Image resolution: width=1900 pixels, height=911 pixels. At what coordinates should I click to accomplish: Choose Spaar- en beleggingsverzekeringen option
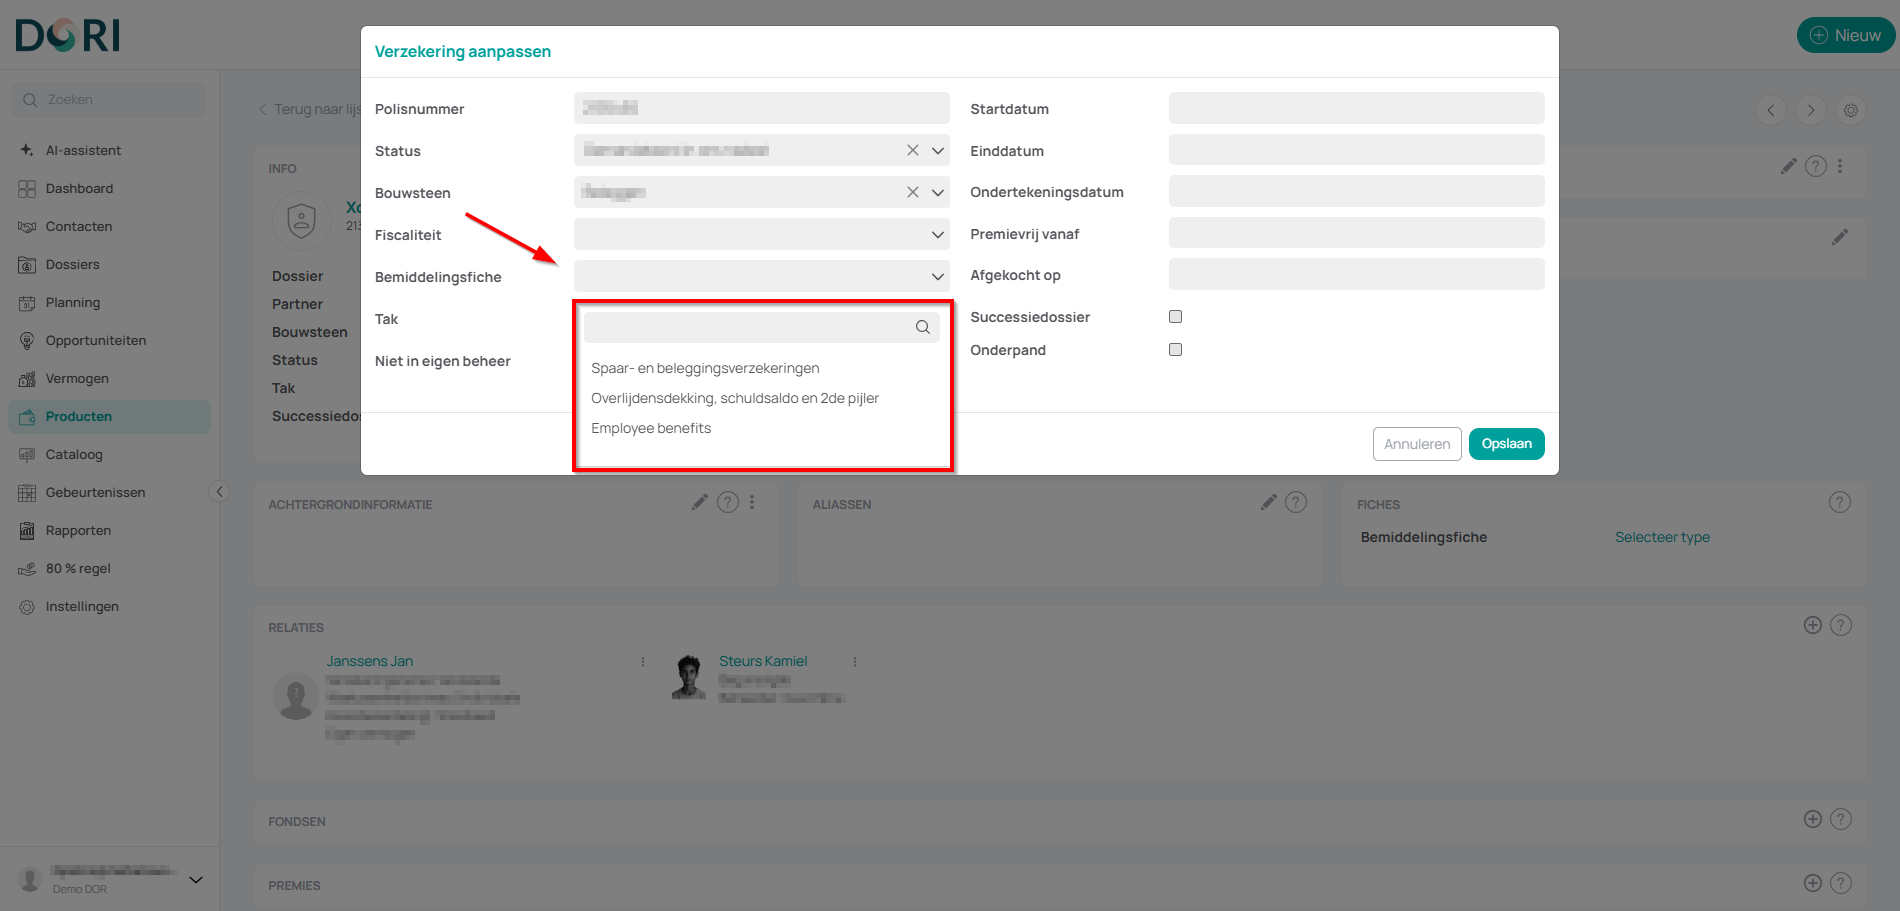(705, 368)
